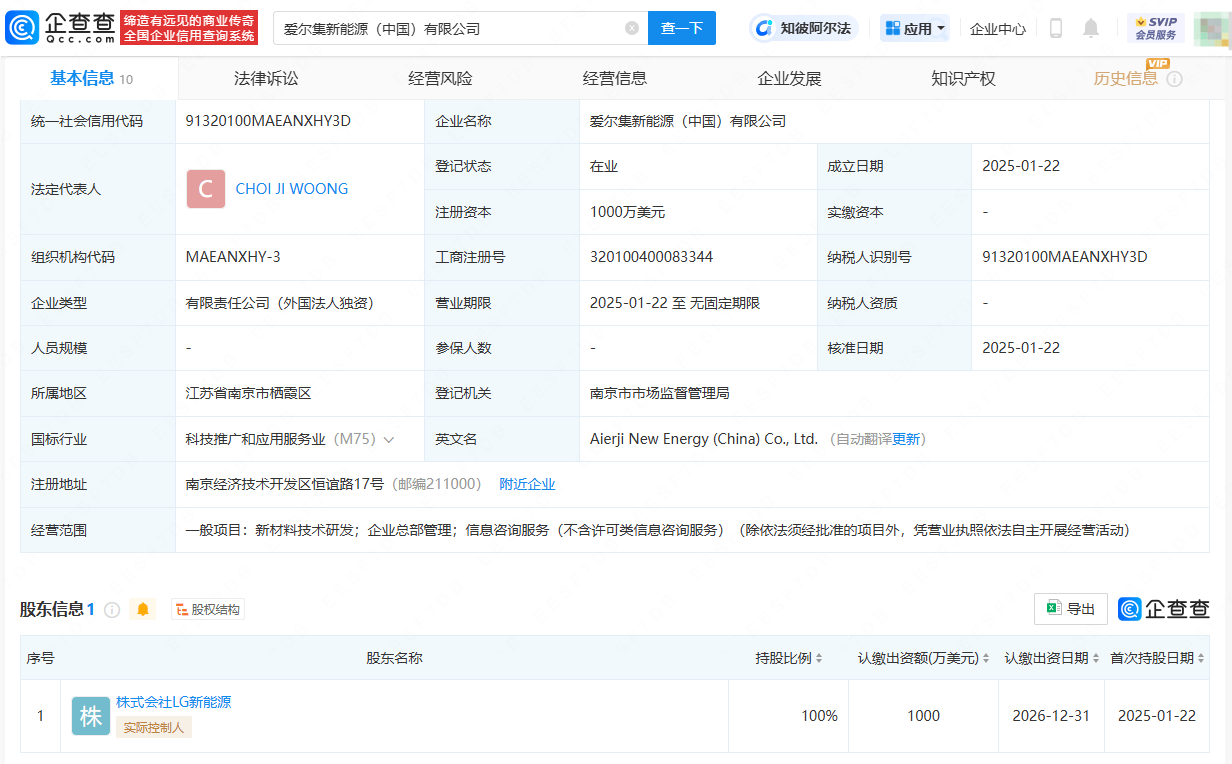1232x764 pixels.
Task: Click the 1000万美元 registered capital value
Action: point(627,212)
